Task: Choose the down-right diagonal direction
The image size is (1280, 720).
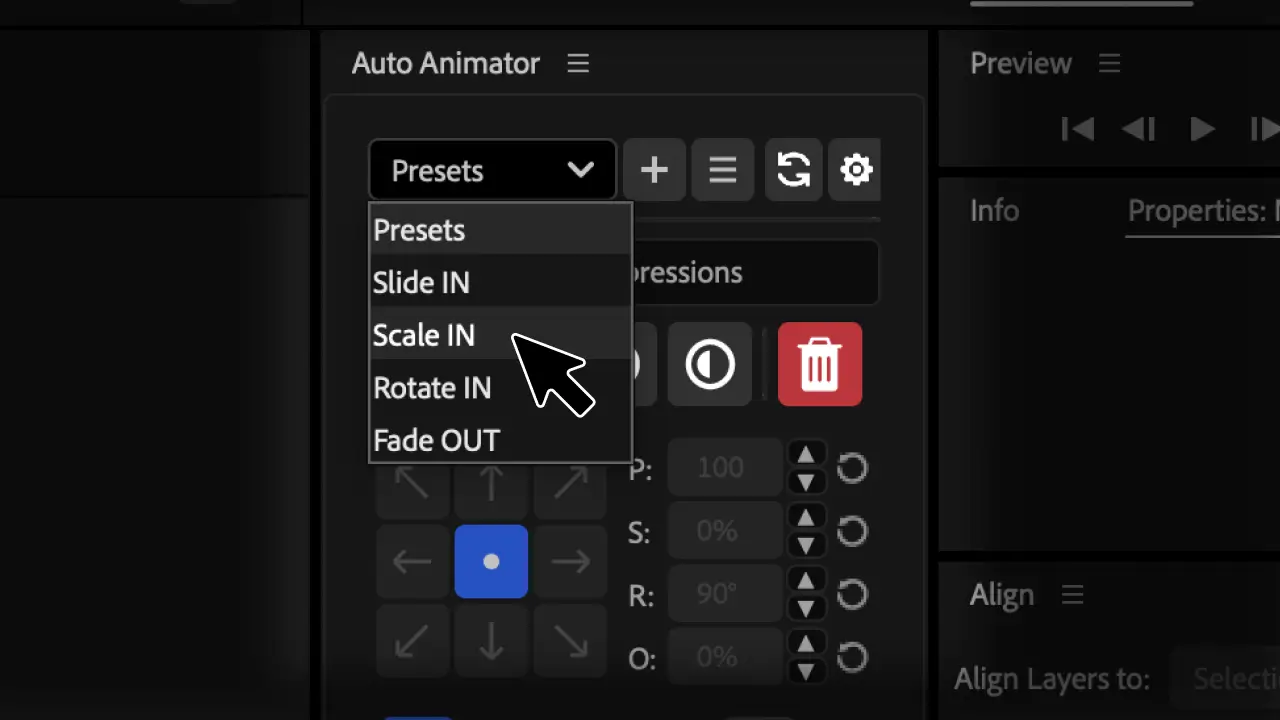Action: click(570, 641)
